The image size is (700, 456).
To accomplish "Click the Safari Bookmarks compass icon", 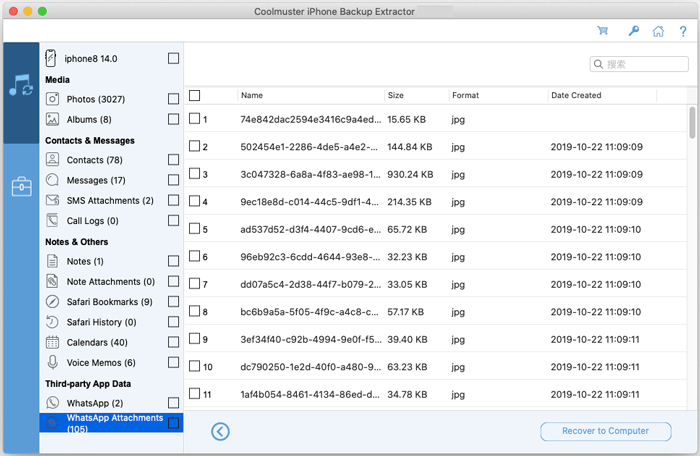I will (52, 301).
